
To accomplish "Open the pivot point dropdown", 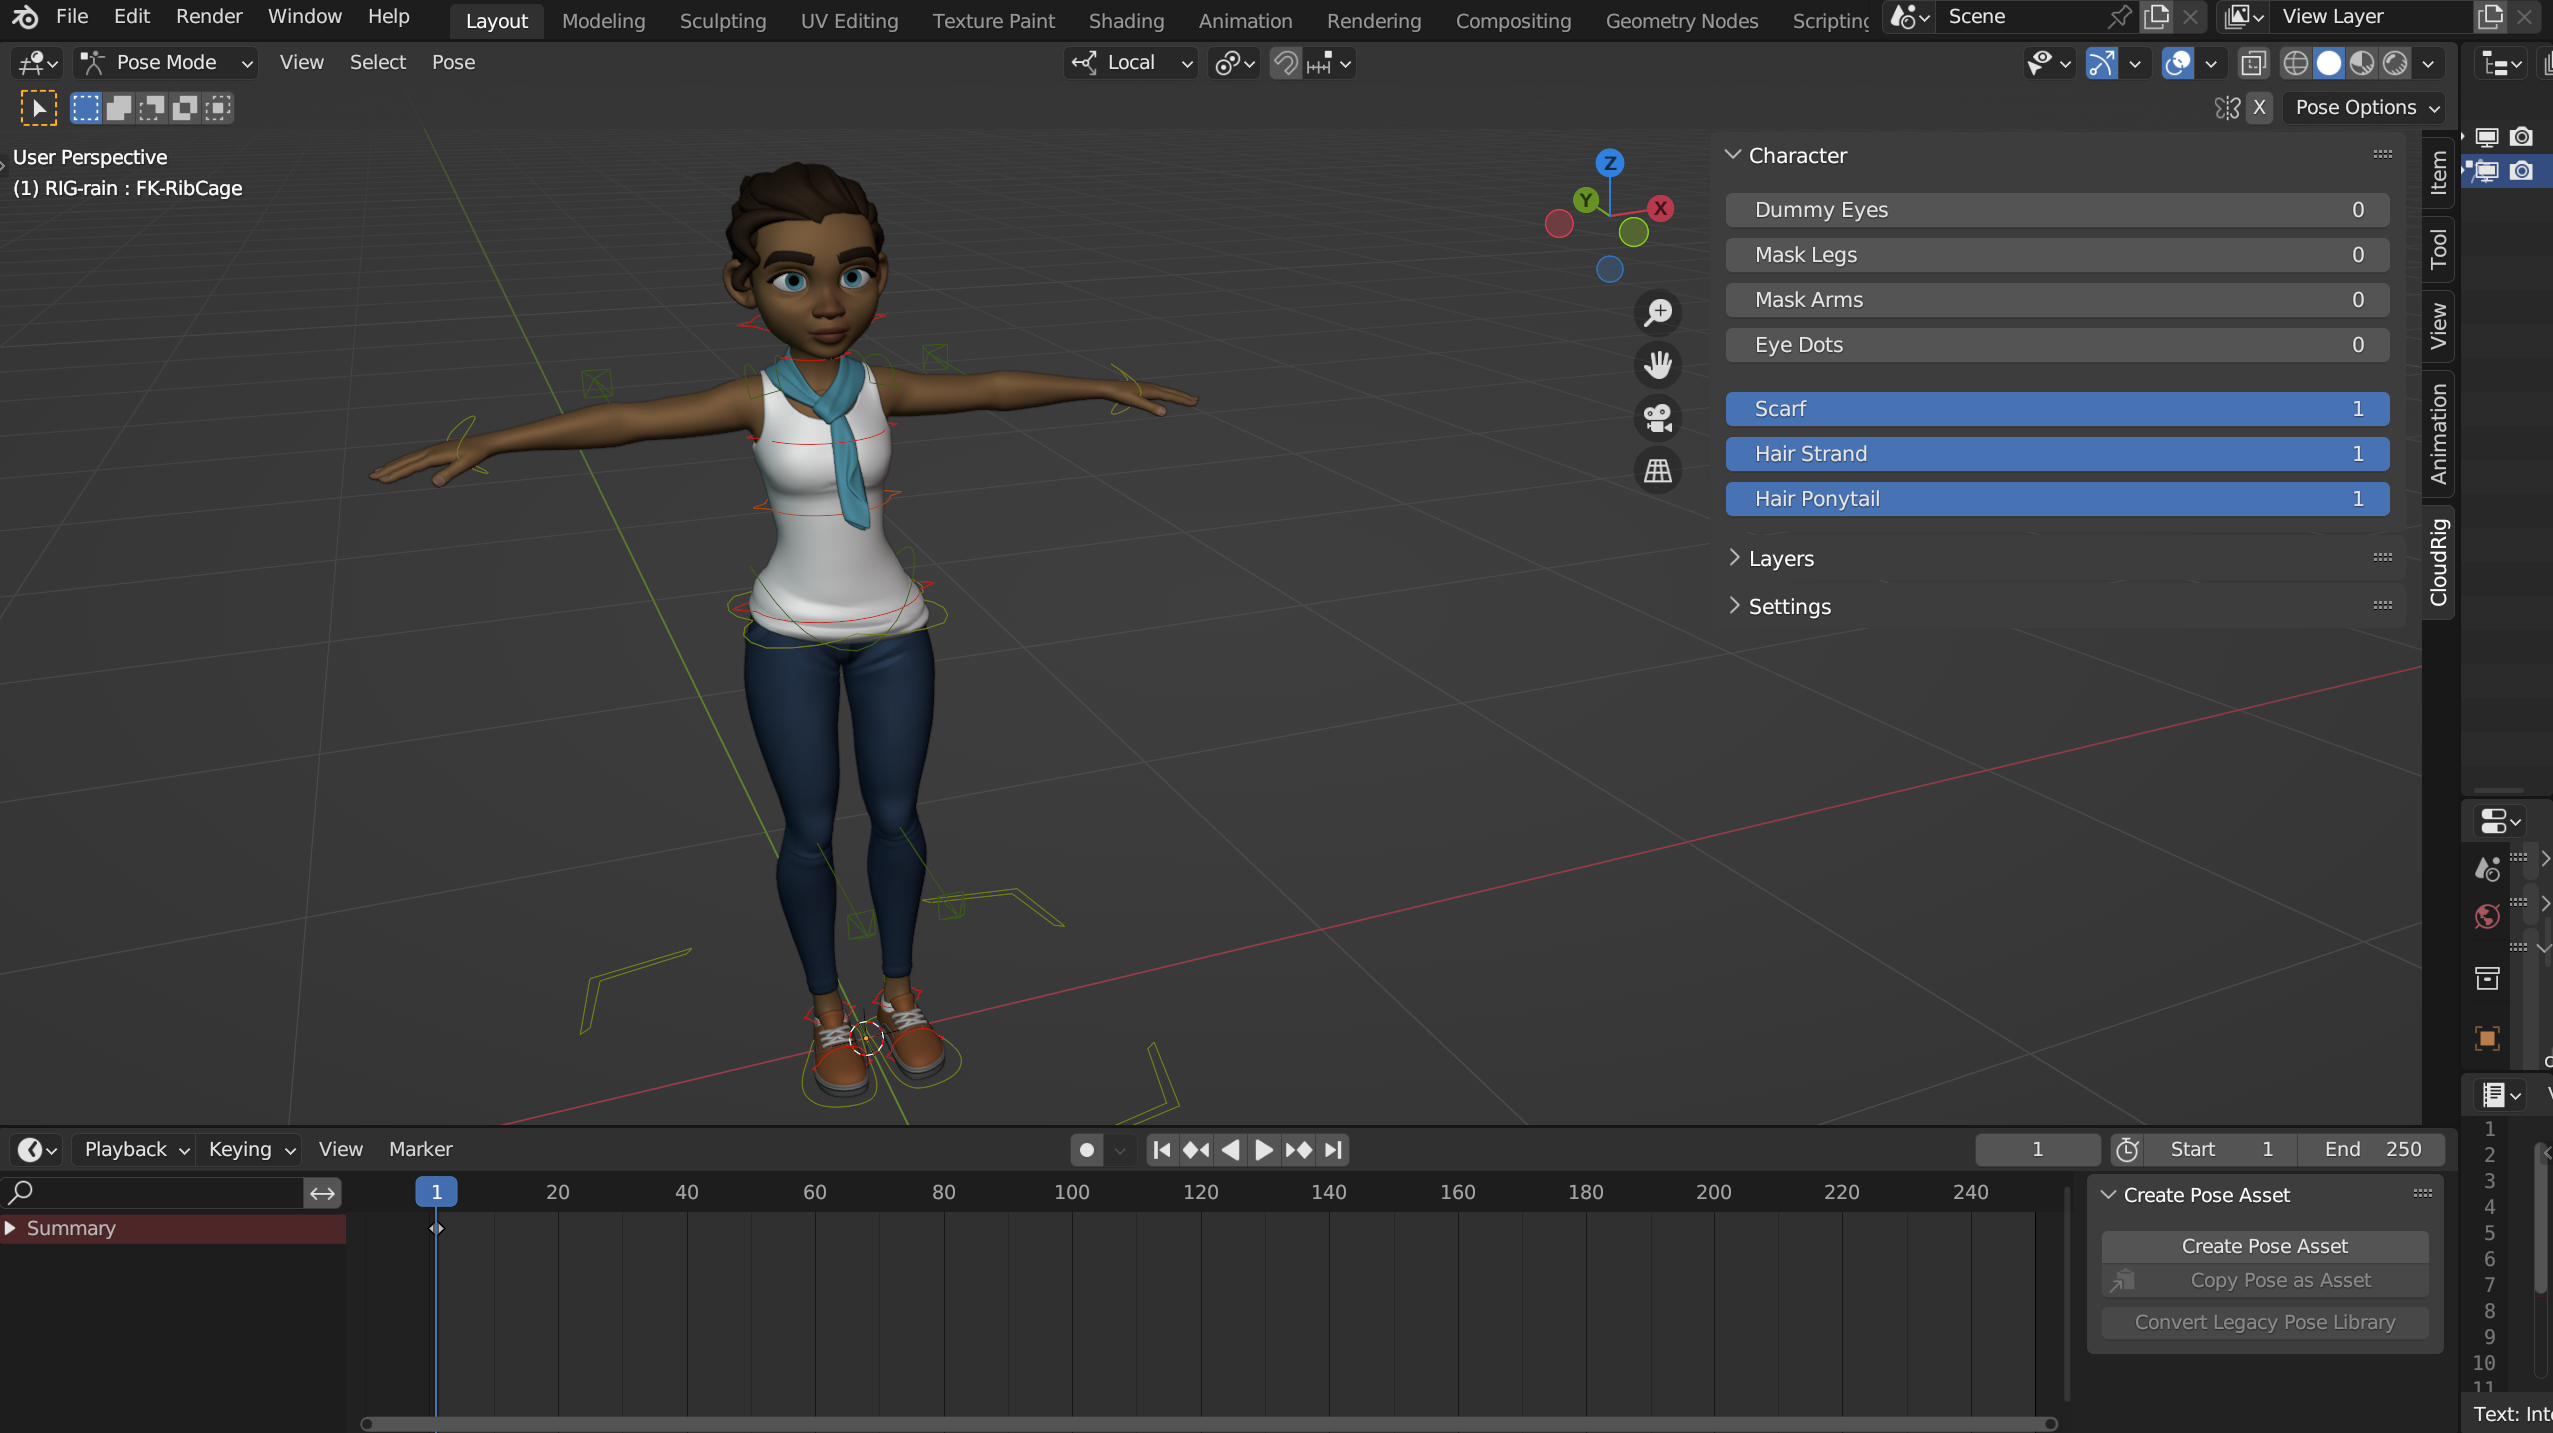I will pos(1234,64).
